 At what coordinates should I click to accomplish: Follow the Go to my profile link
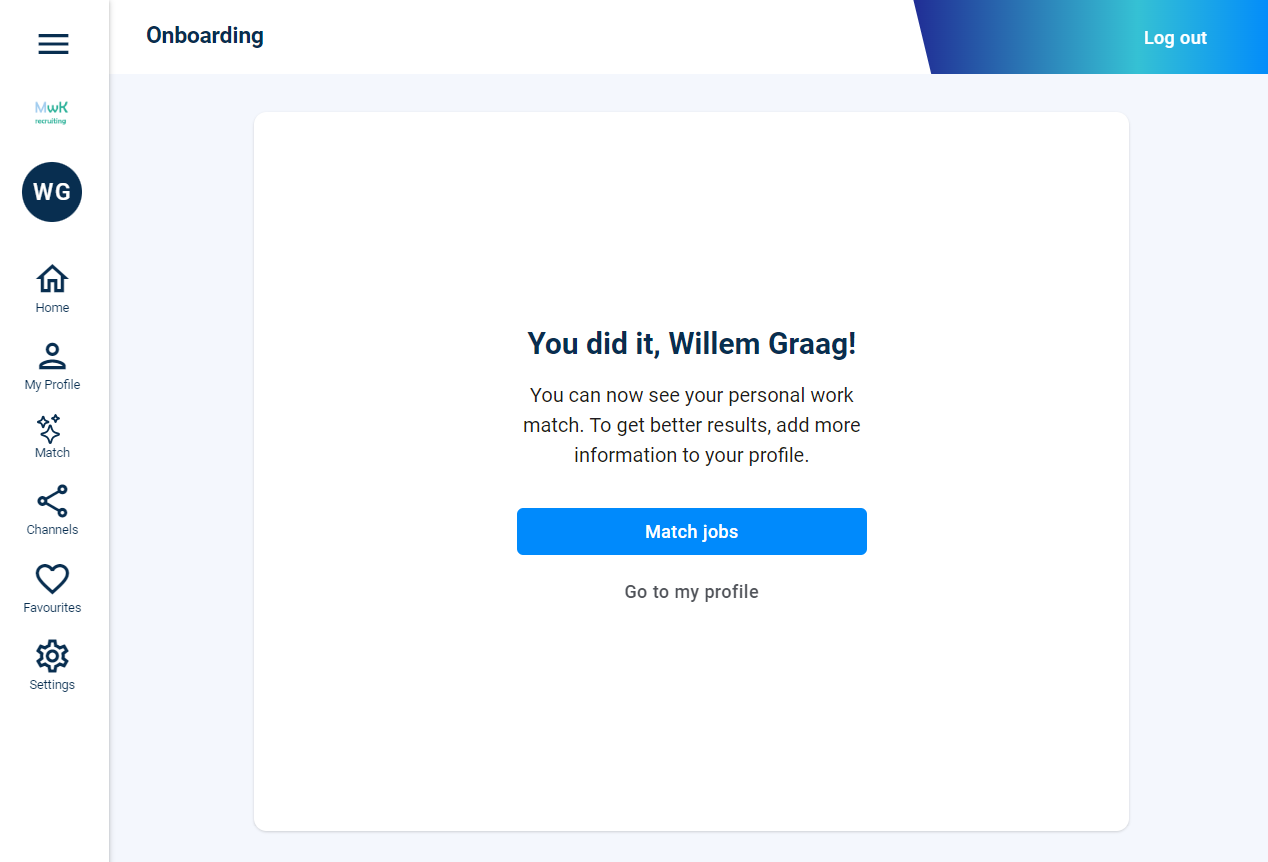pyautogui.click(x=692, y=592)
